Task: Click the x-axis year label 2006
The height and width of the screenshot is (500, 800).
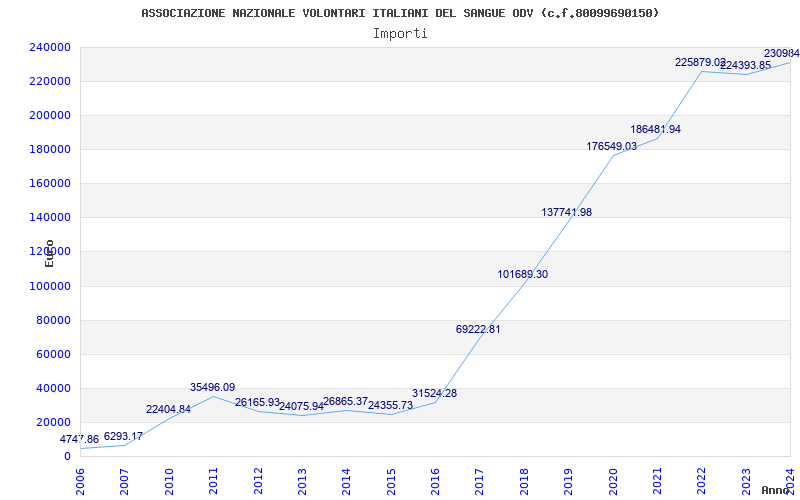Action: tap(80, 481)
